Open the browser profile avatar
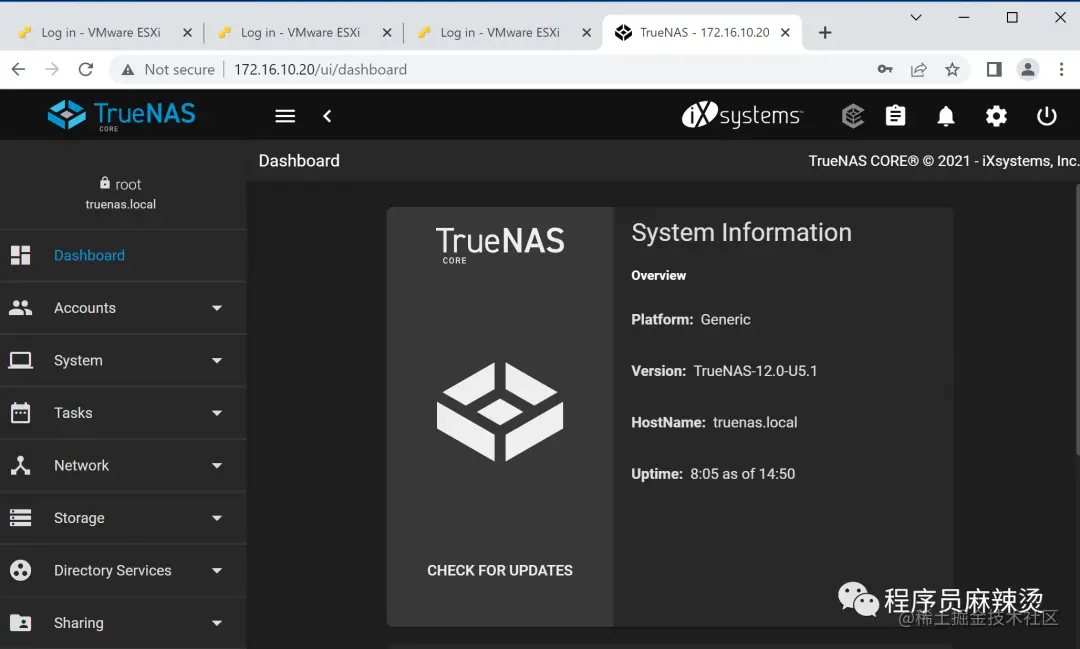Screen dimensions: 1080x649 pyautogui.click(x=1028, y=69)
